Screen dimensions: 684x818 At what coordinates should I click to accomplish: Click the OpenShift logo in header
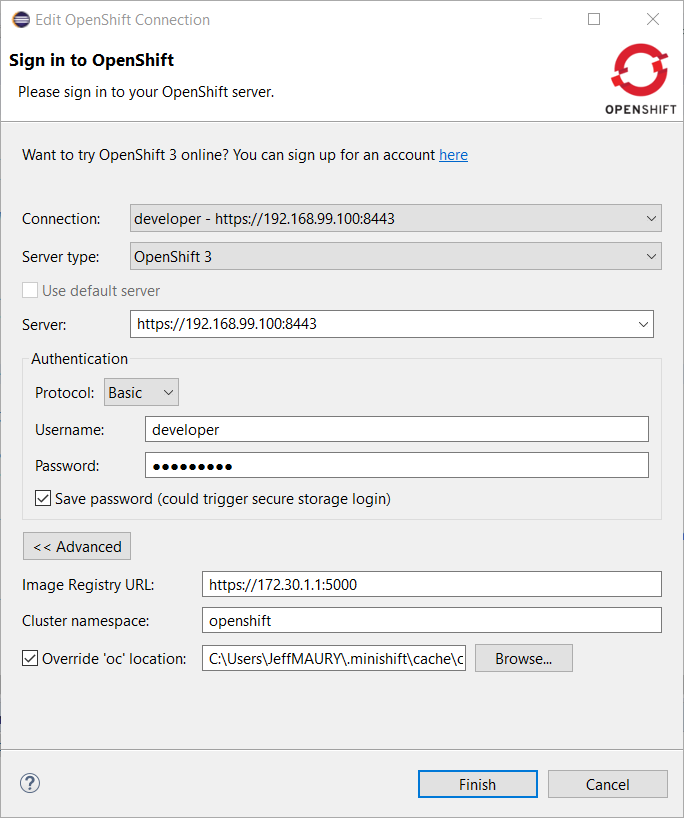(x=640, y=78)
